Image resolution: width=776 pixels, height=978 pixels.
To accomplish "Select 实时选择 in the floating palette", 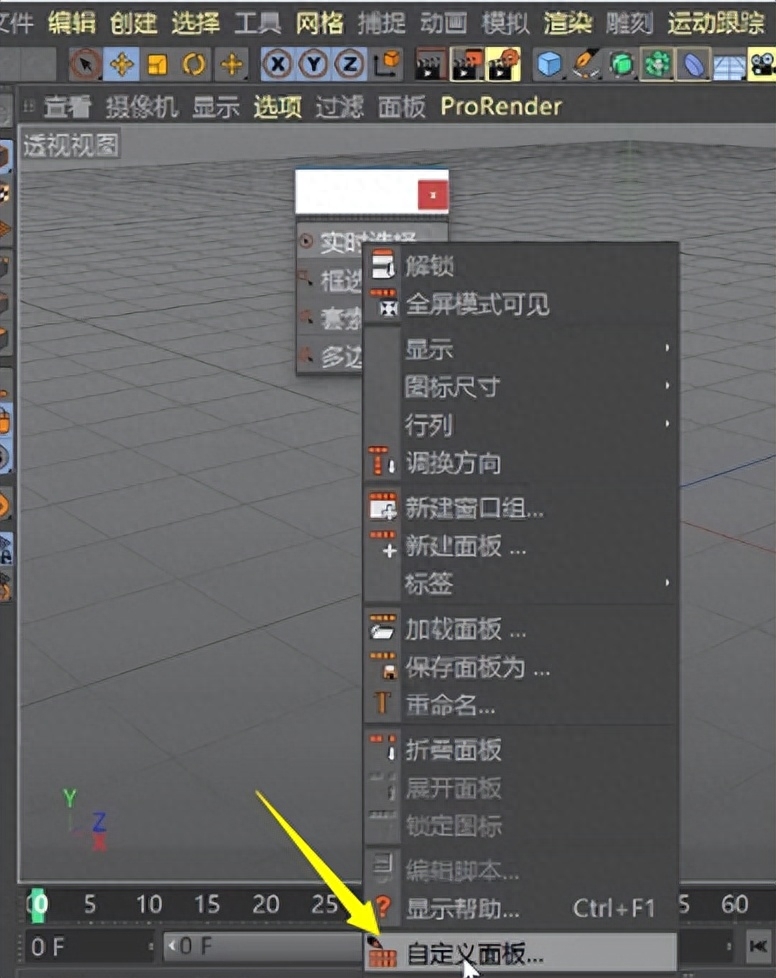I will (x=372, y=241).
